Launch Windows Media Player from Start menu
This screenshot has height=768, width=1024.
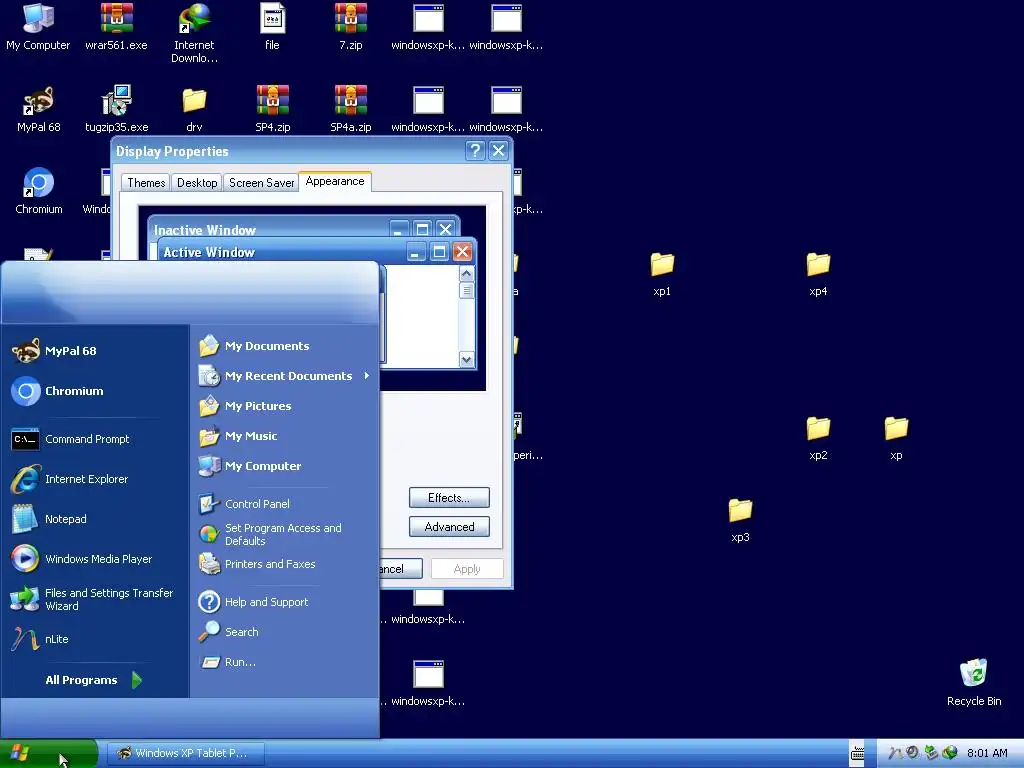tap(95, 559)
